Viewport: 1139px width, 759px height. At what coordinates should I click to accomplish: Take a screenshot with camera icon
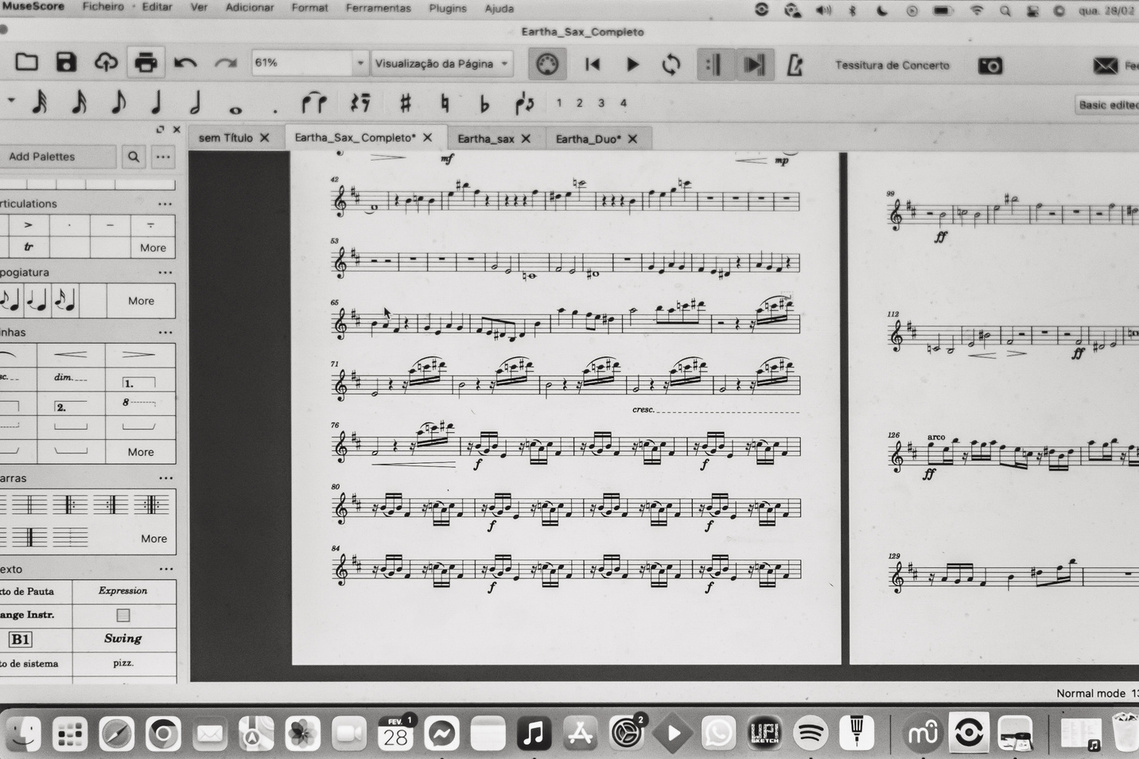pos(990,66)
